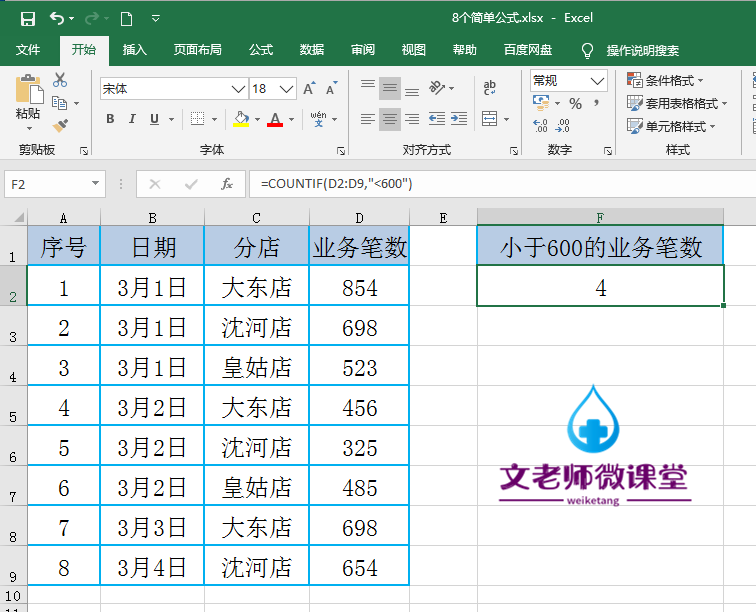Activate the Format Painter brush
The width and height of the screenshot is (756, 612).
pyautogui.click(x=60, y=125)
